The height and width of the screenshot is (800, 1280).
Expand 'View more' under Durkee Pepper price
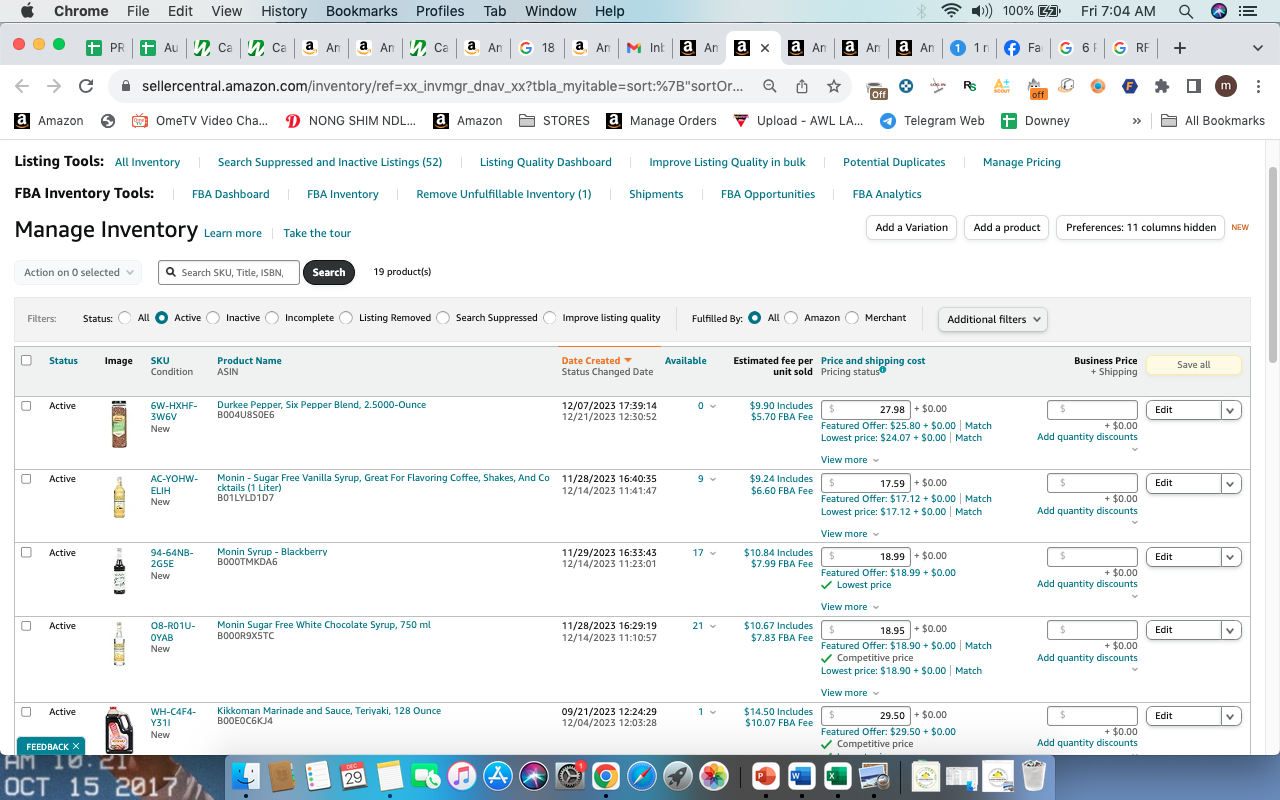850,460
